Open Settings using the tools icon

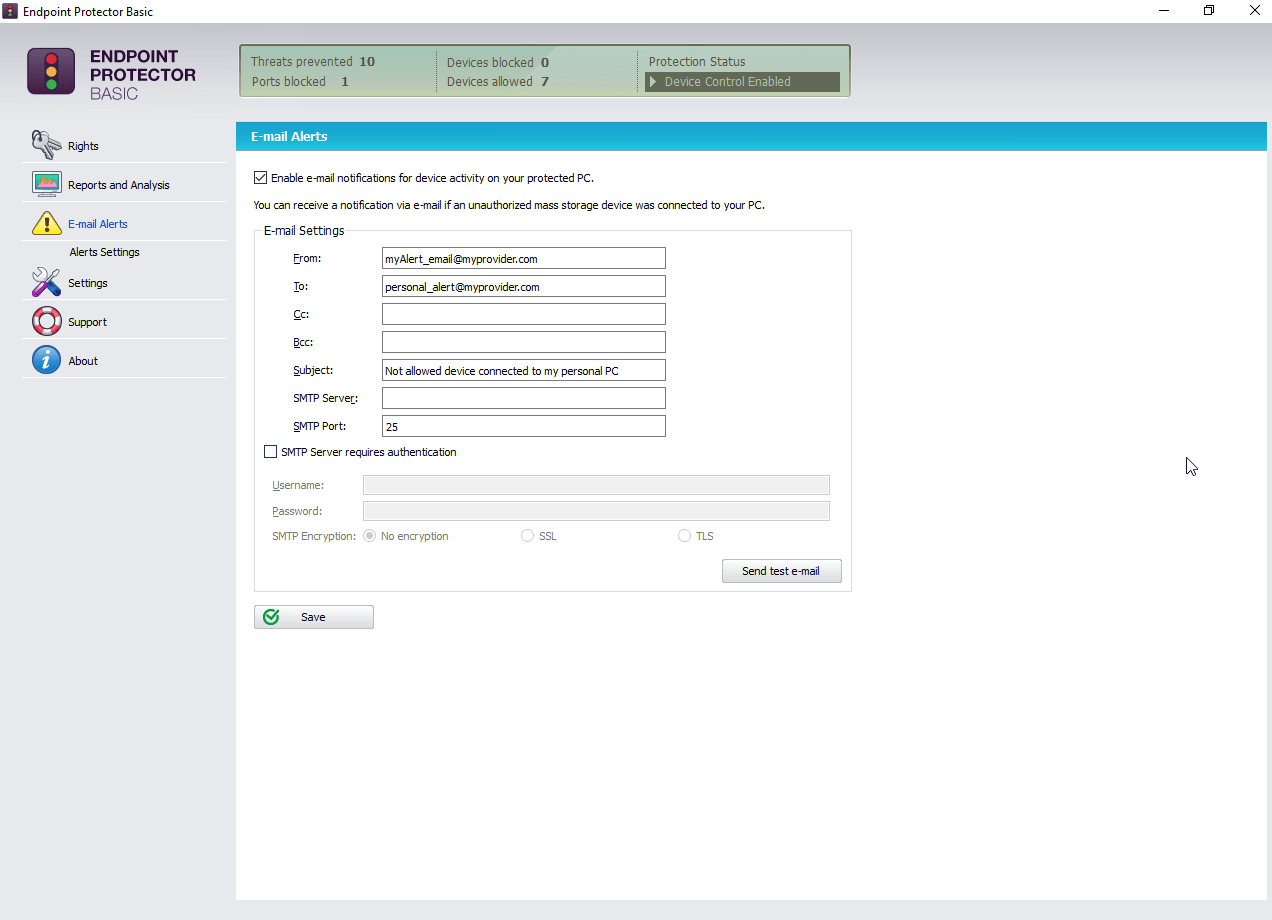45,283
